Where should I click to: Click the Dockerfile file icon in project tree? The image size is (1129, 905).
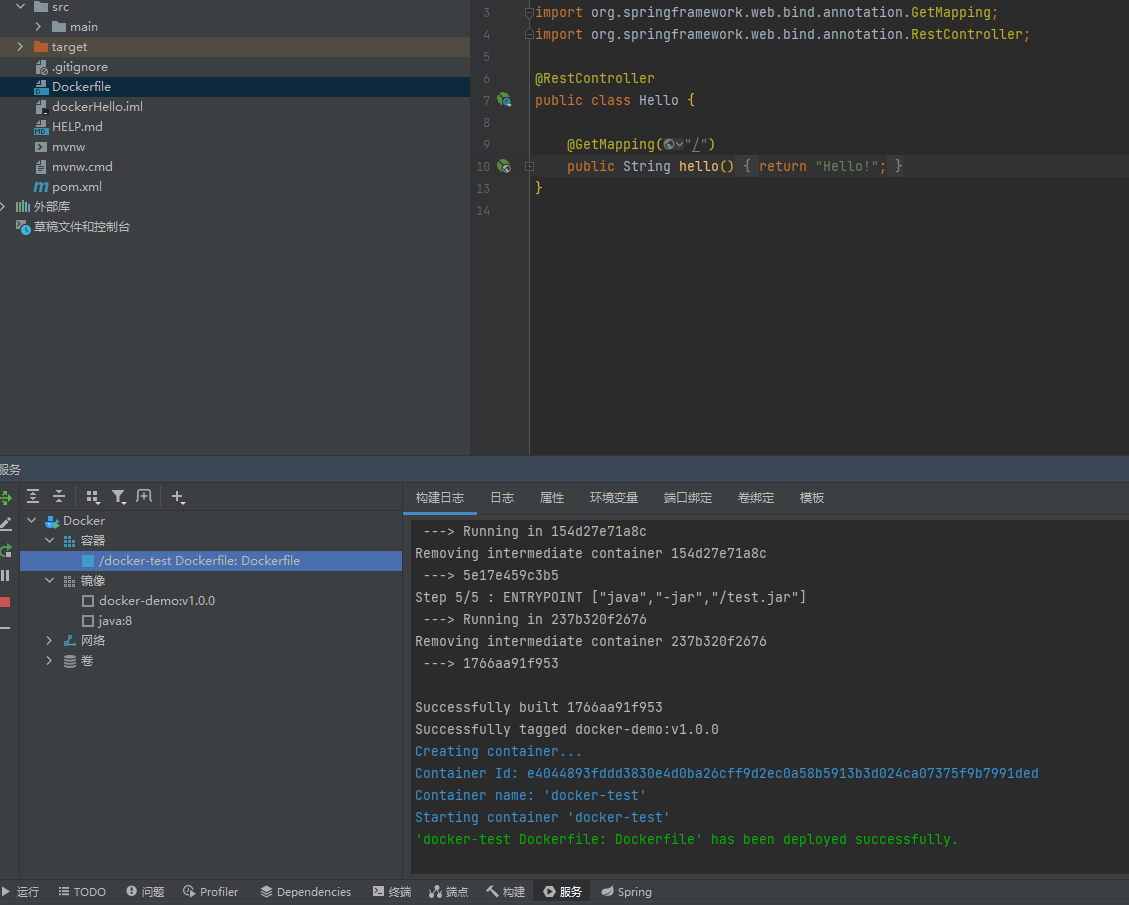(41, 87)
